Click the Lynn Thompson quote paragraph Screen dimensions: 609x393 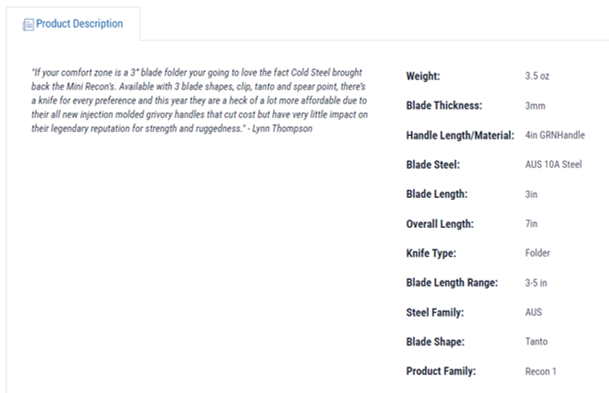(x=200, y=101)
